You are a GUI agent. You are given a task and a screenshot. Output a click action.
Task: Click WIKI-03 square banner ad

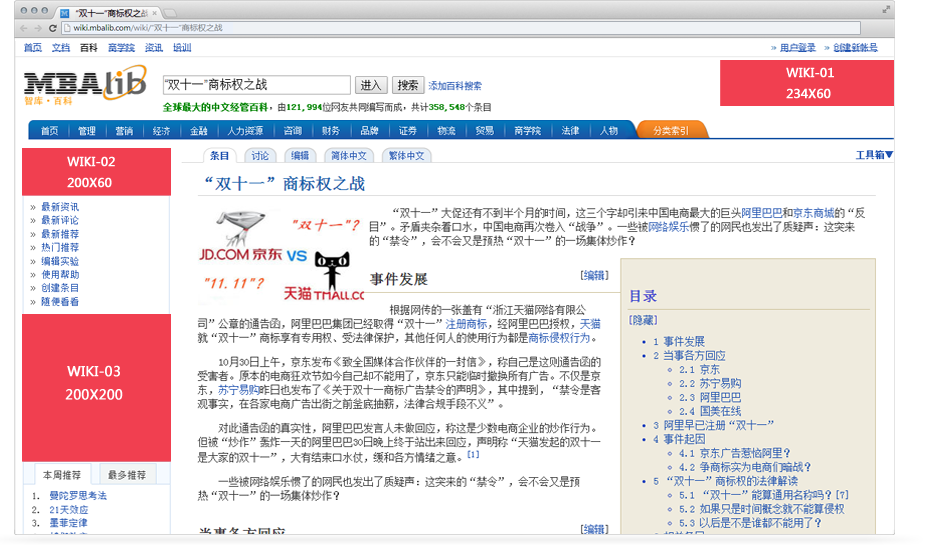point(96,387)
